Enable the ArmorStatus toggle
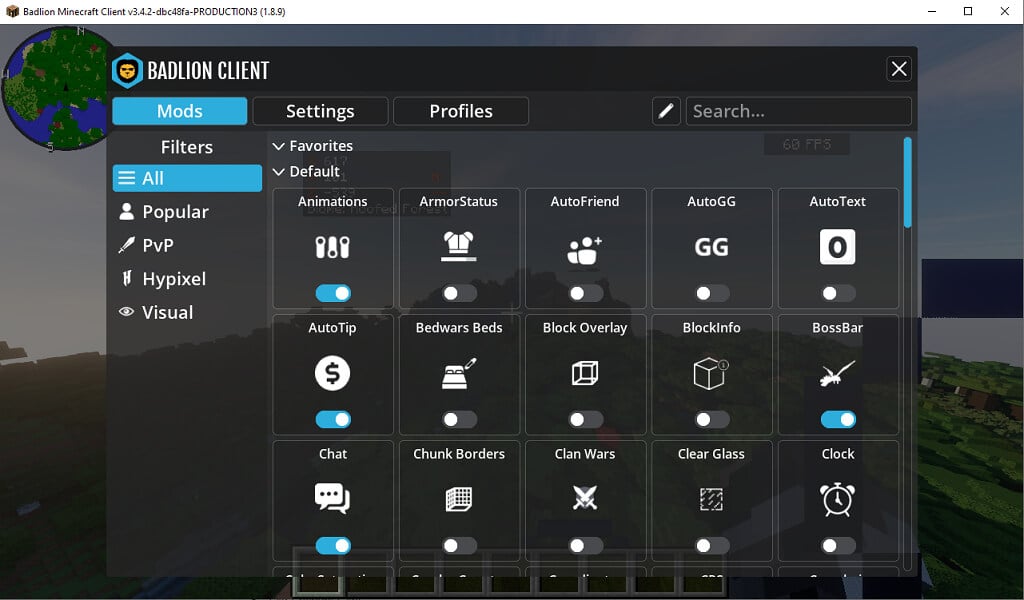Screen dimensions: 1024x600 tap(459, 293)
